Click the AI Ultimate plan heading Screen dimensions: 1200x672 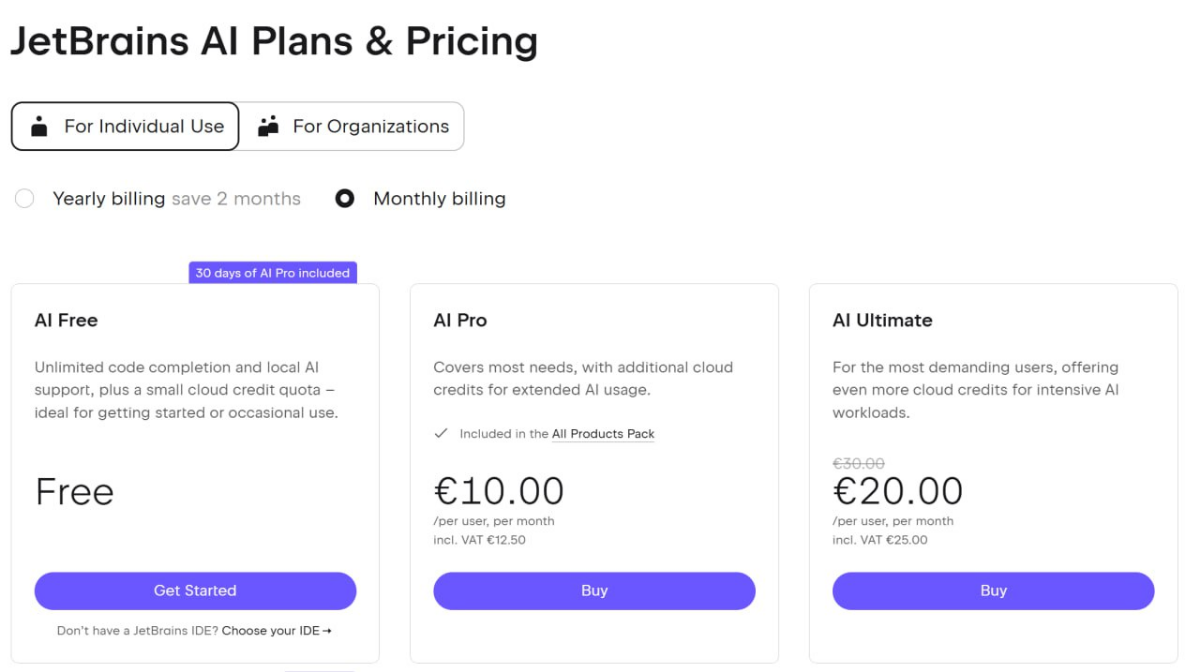882,320
